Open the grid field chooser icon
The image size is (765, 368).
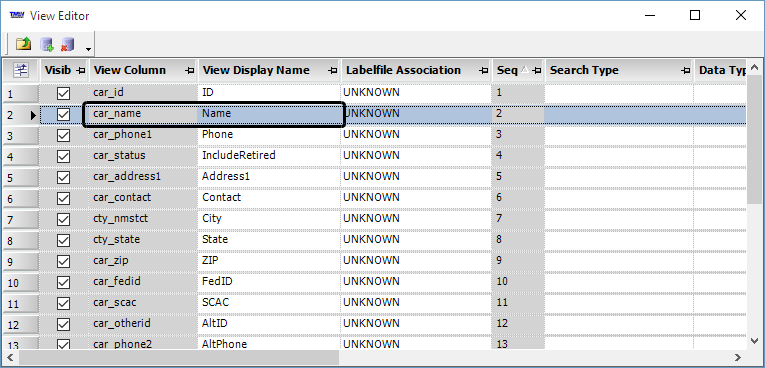pos(21,70)
